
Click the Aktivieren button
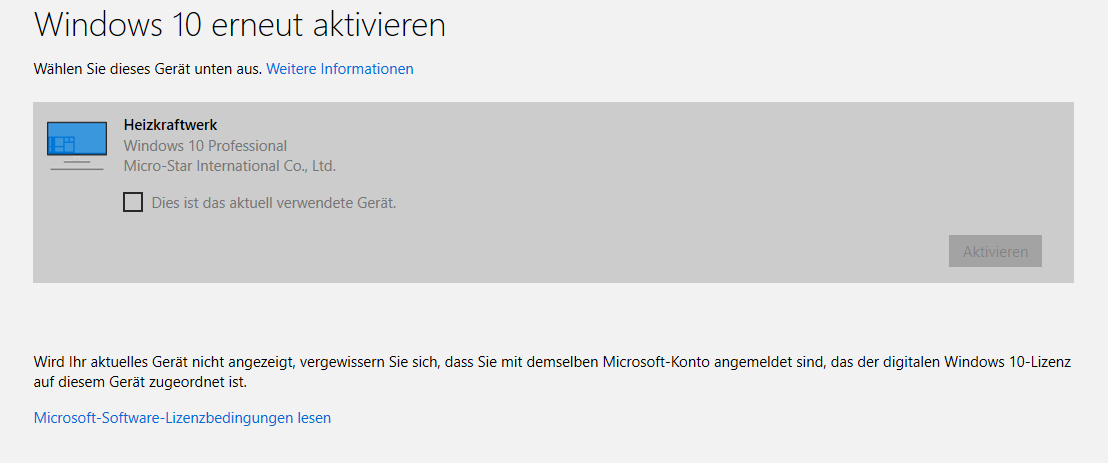[995, 251]
